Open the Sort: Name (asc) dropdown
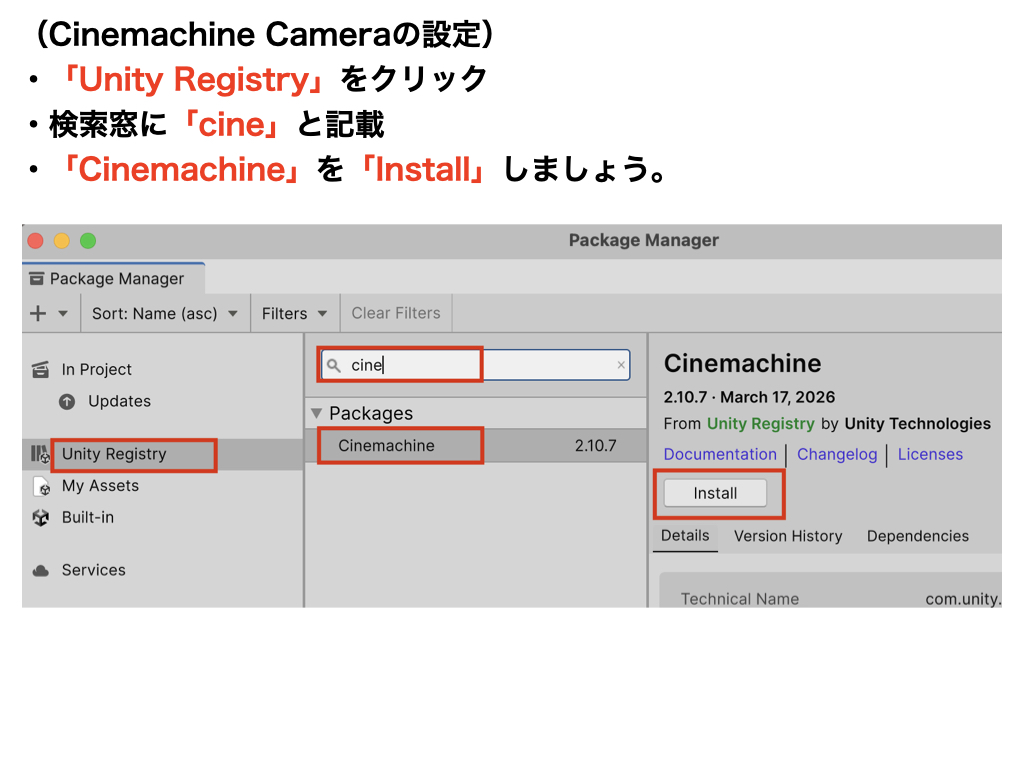 click(x=165, y=313)
